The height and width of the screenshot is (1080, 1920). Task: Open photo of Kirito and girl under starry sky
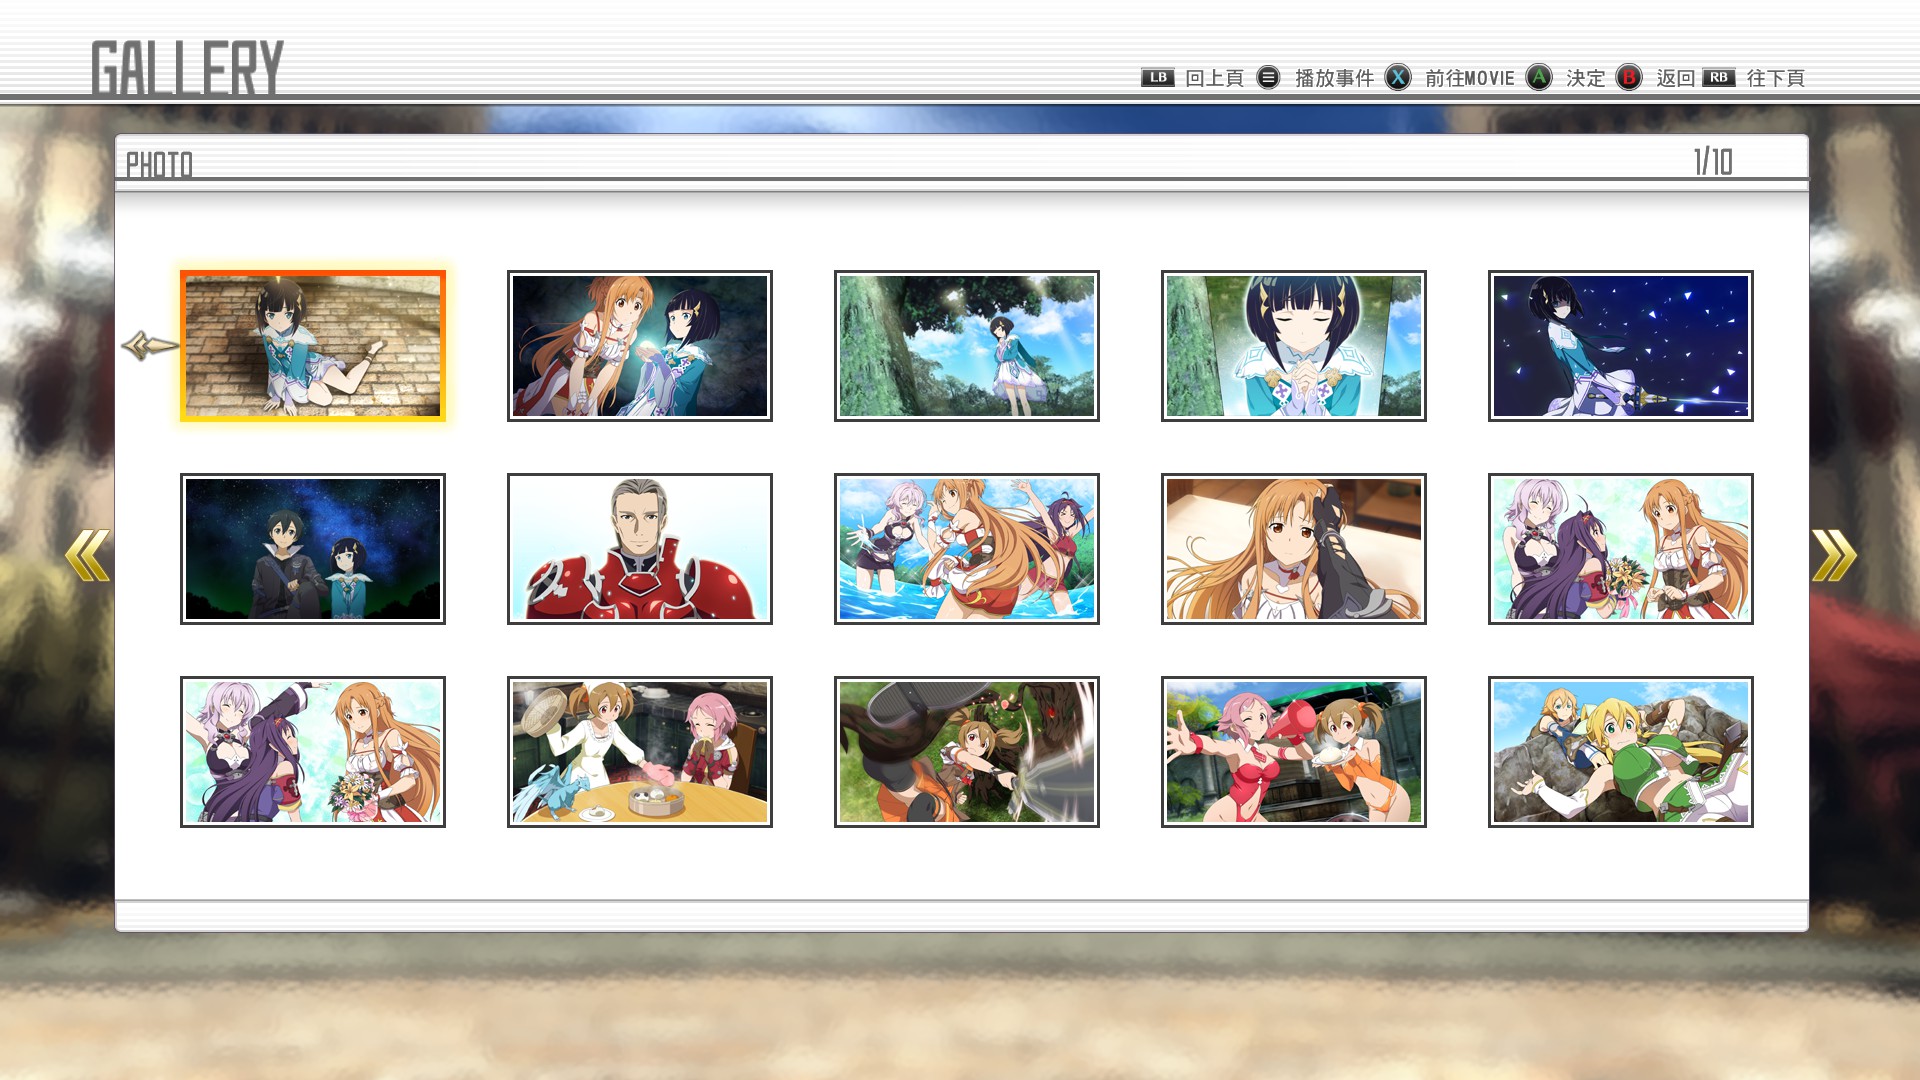[313, 549]
